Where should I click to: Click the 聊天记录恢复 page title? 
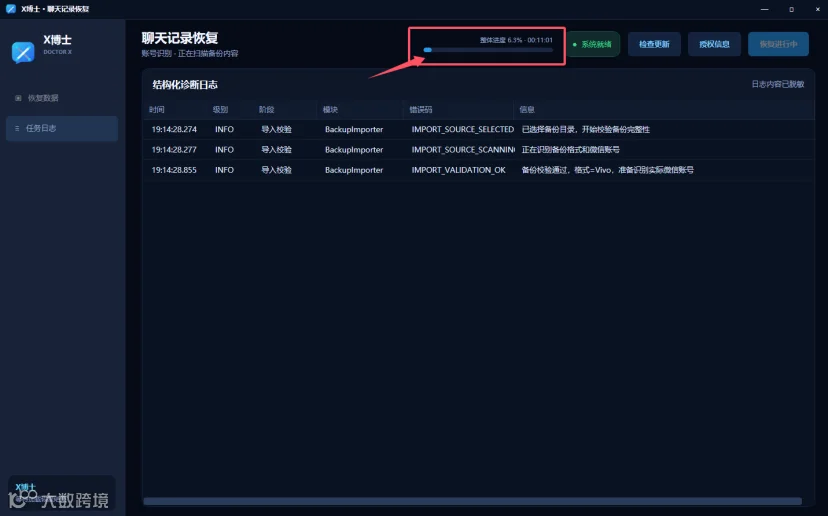180,38
